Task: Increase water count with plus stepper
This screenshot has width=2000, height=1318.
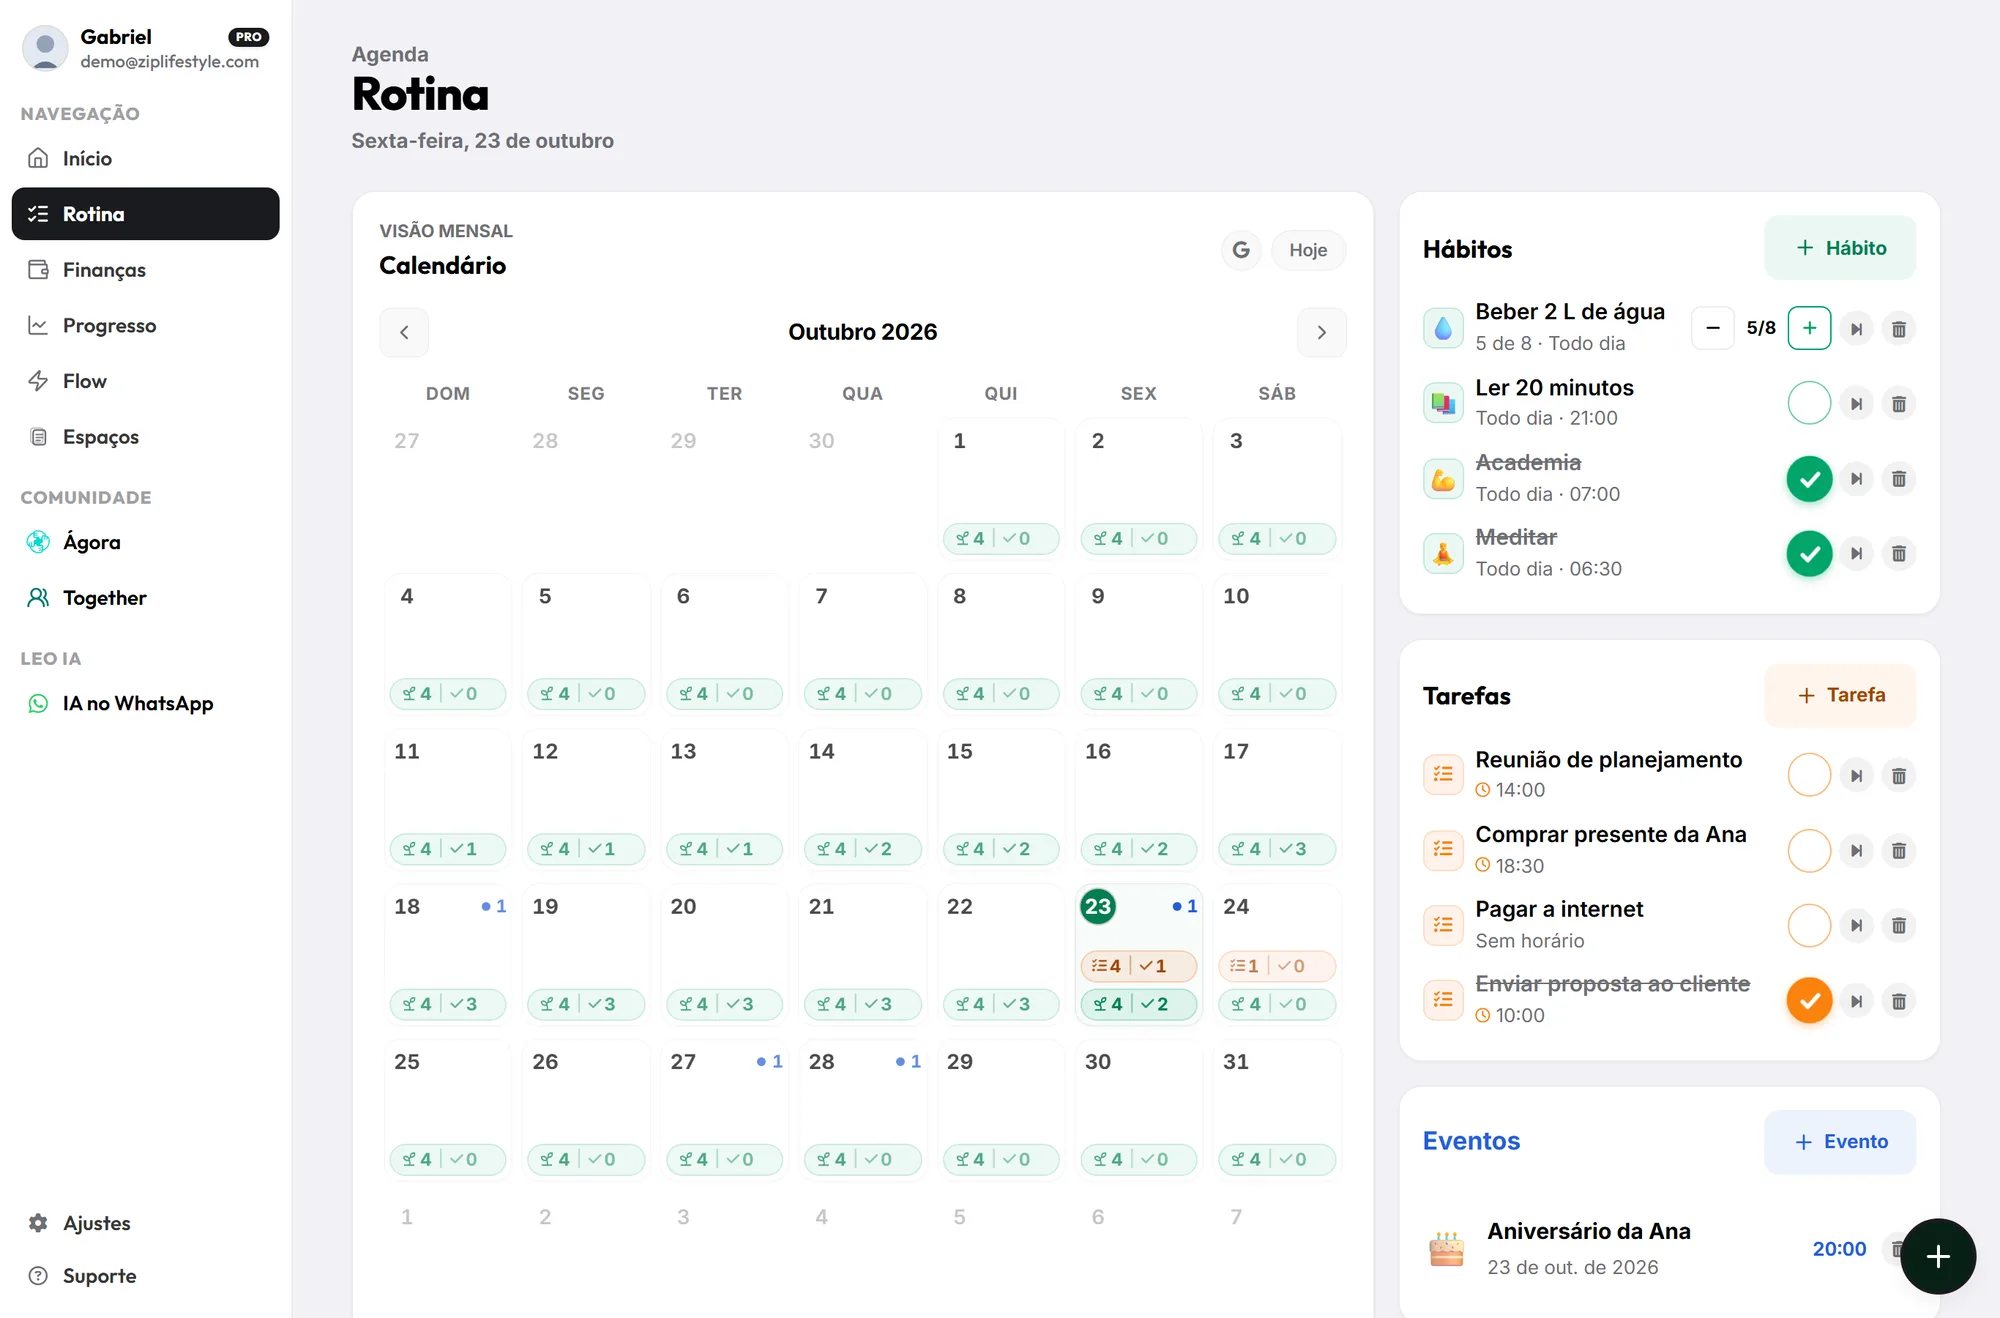Action: coord(1809,328)
